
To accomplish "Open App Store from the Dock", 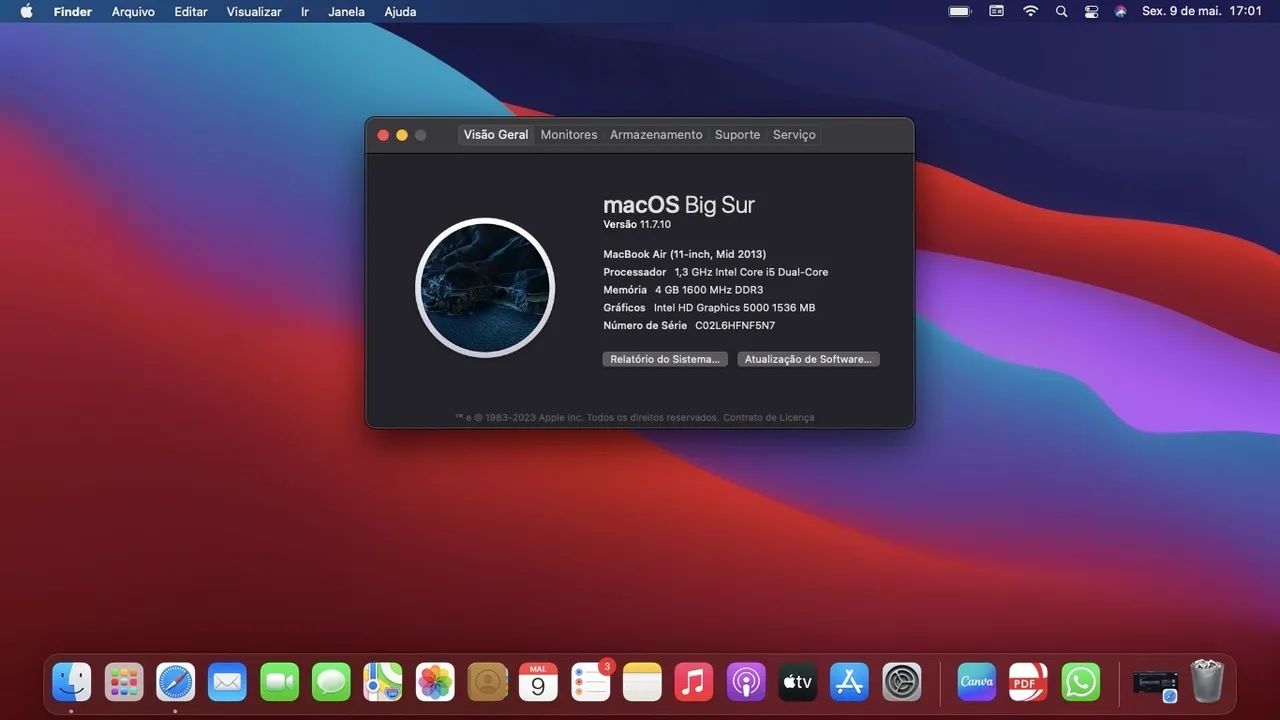I will pos(850,682).
